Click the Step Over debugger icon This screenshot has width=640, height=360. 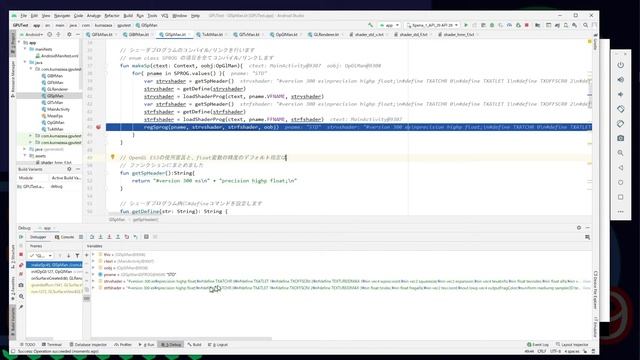pos(92,237)
